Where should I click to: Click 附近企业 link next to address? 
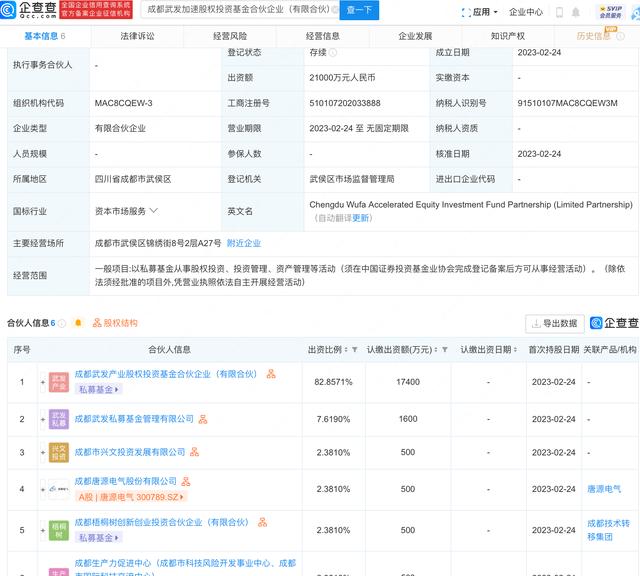coord(244,243)
